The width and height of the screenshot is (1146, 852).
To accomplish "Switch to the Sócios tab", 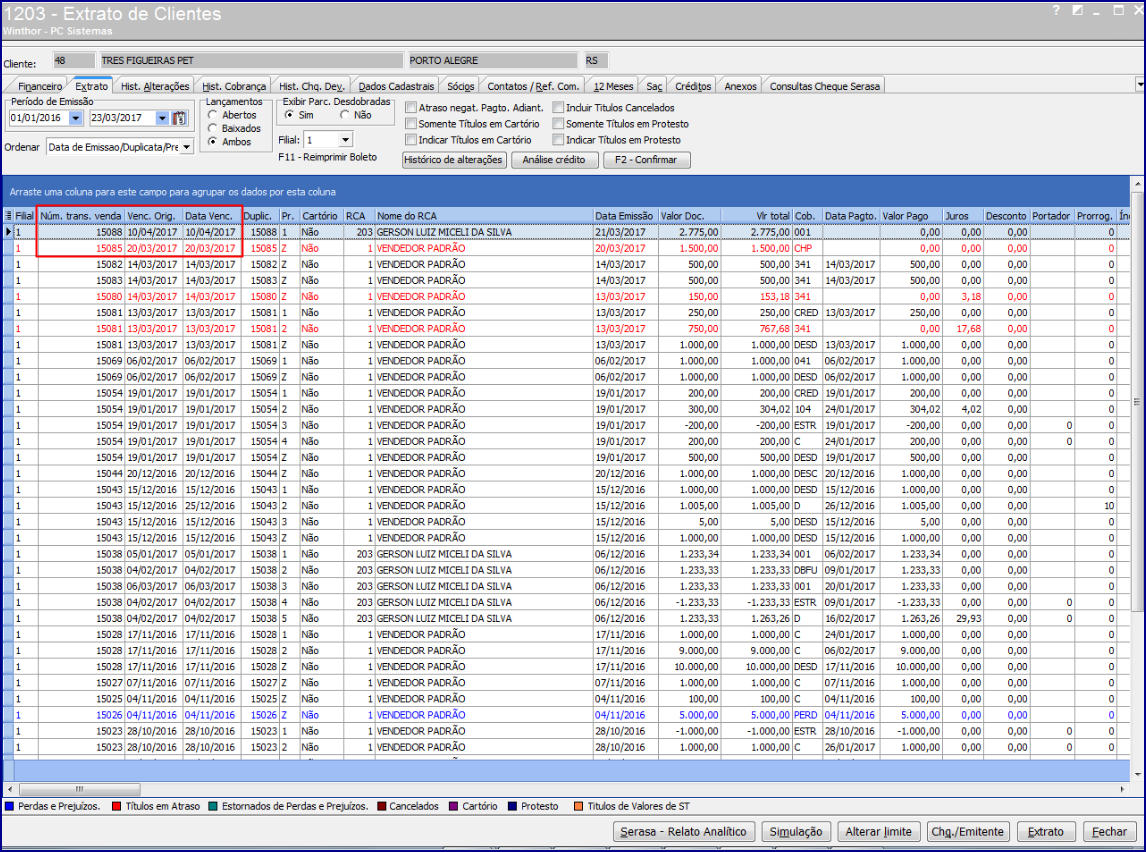I will point(460,86).
